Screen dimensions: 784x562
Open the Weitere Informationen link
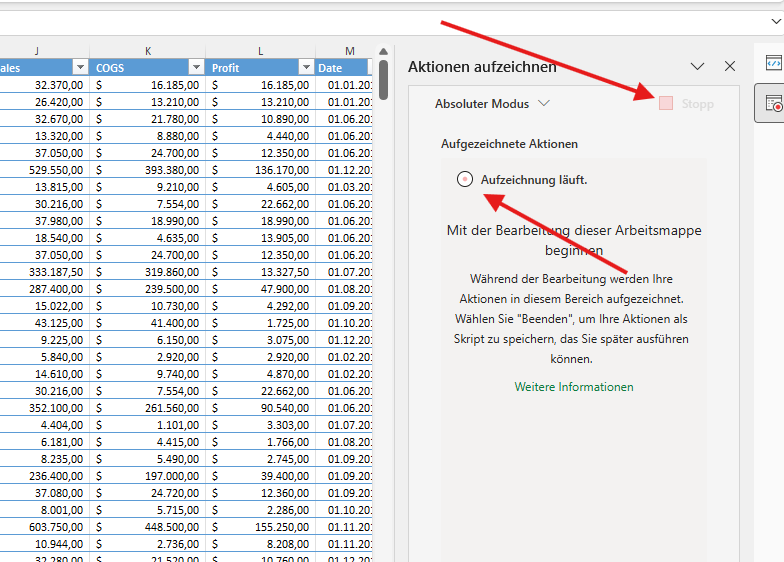(574, 387)
